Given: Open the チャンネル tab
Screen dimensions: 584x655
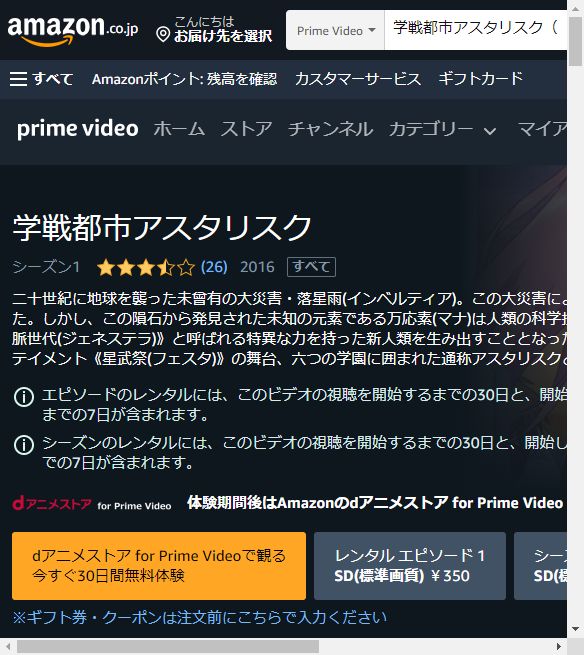Looking at the screenshot, I should click(330, 129).
